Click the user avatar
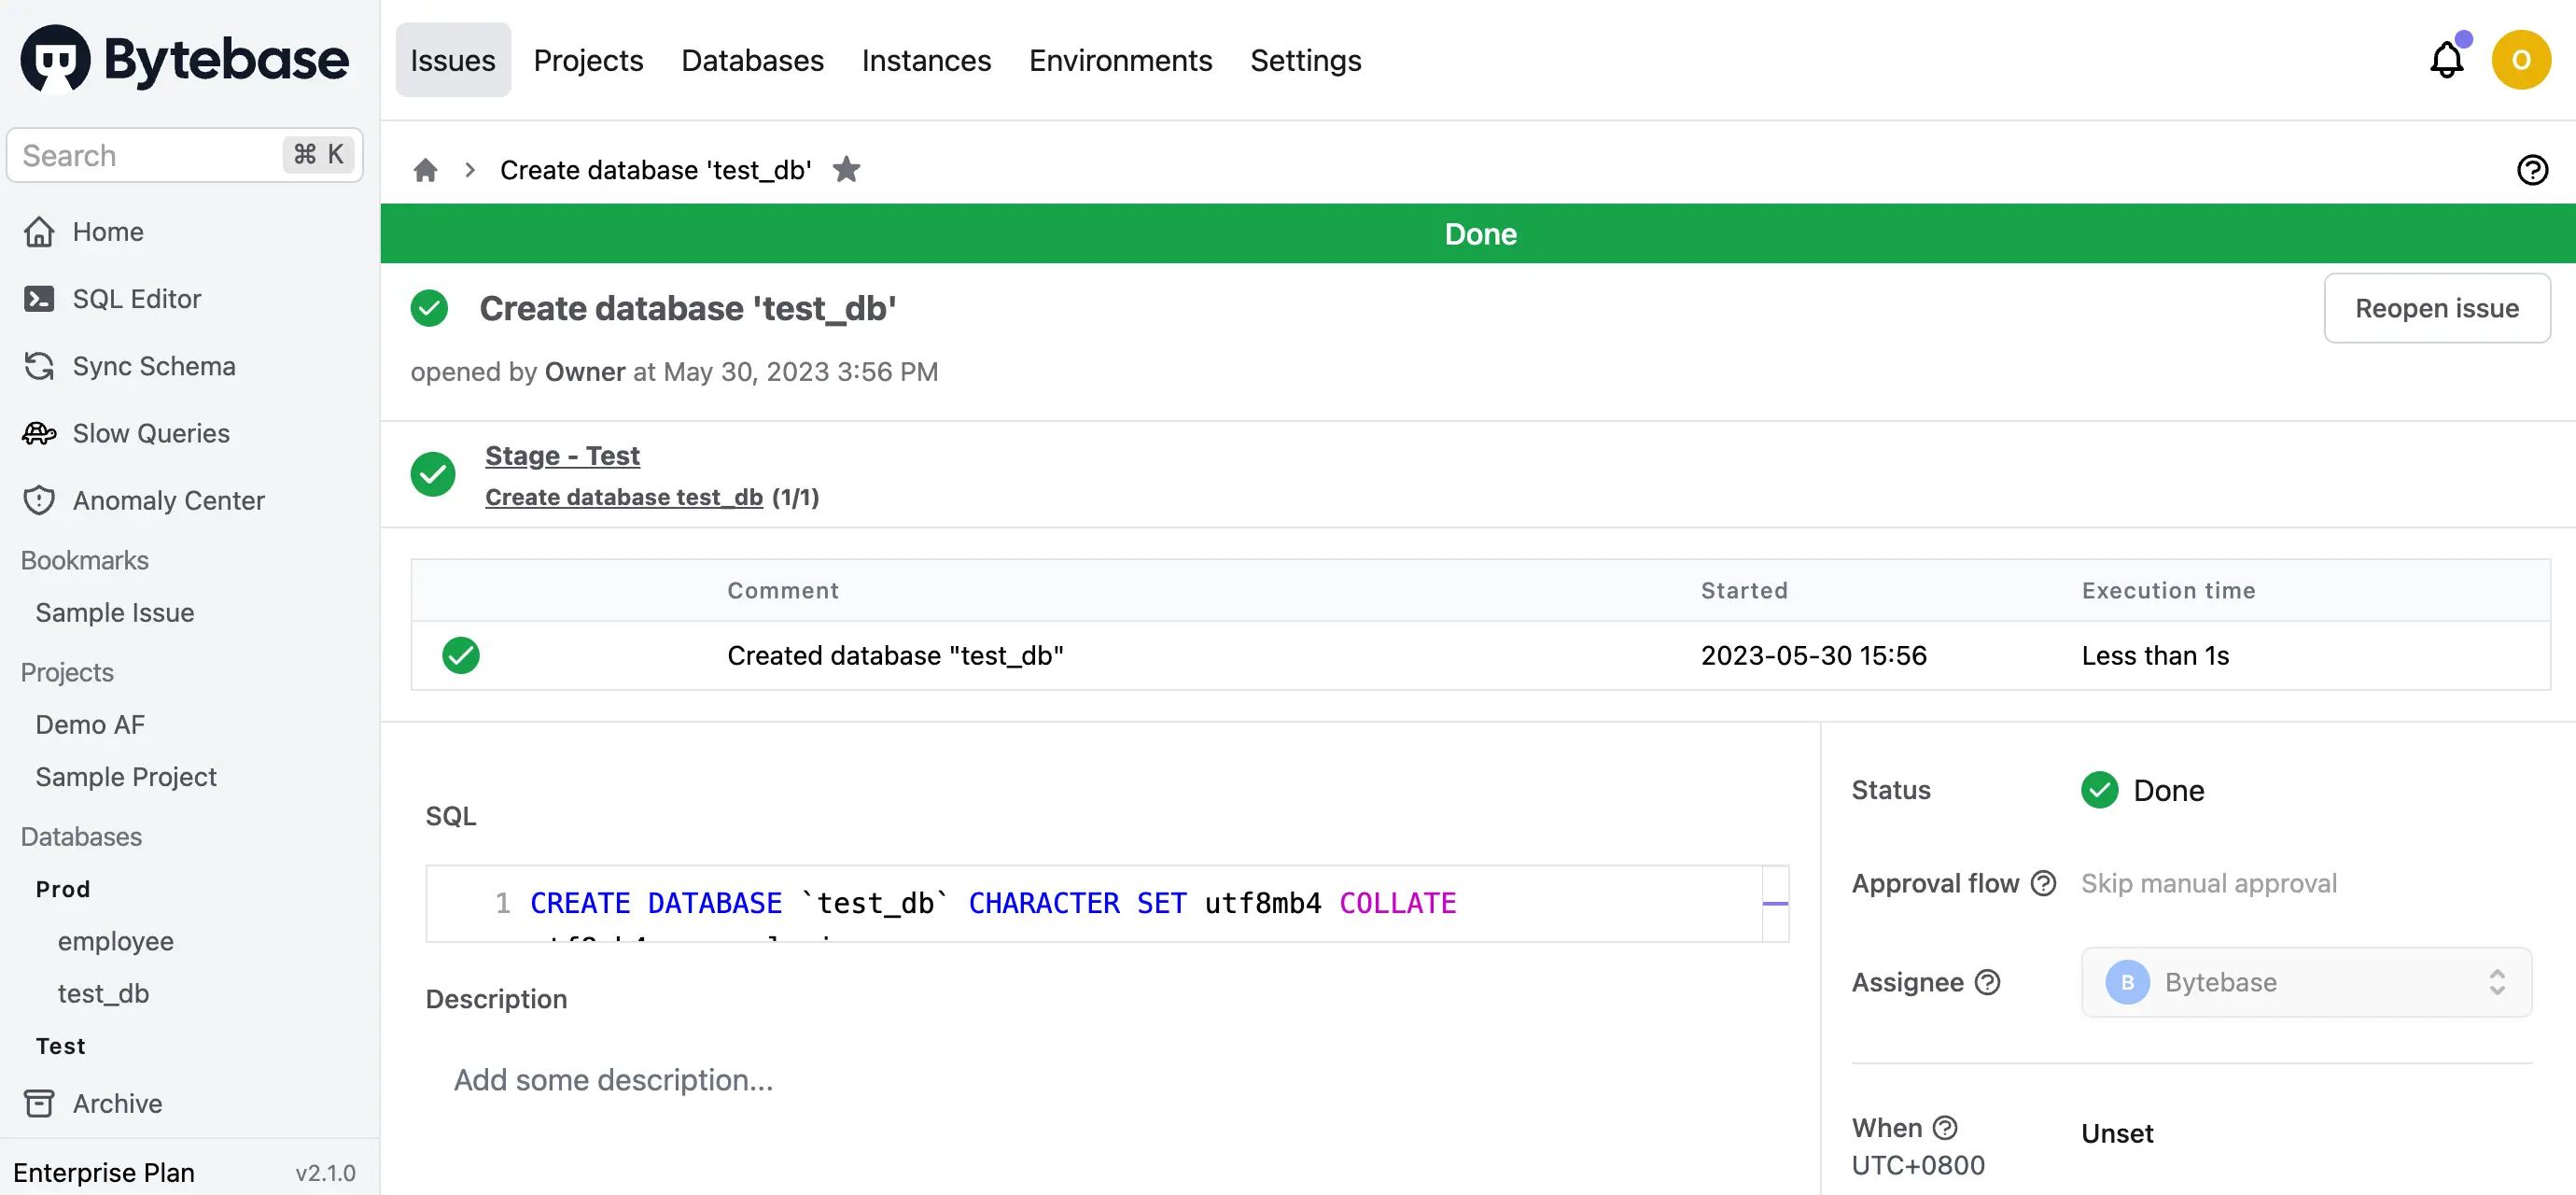 [2522, 59]
